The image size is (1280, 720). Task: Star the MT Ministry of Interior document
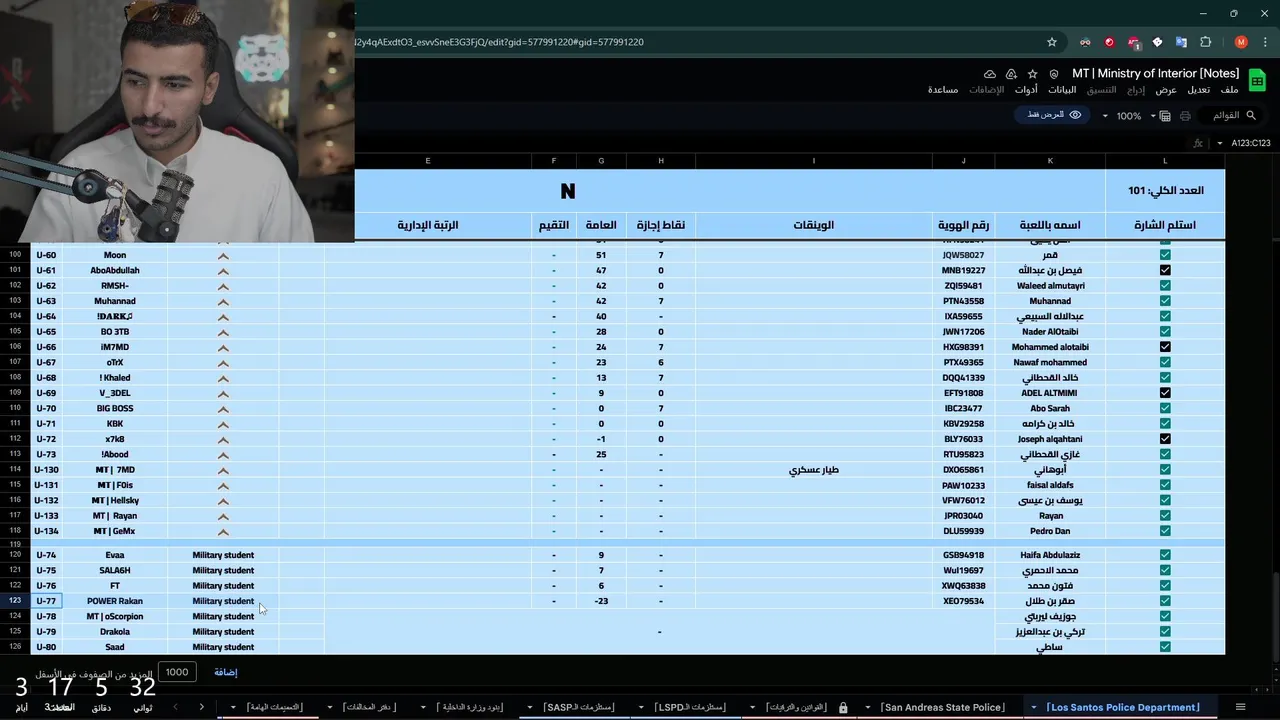point(1032,74)
